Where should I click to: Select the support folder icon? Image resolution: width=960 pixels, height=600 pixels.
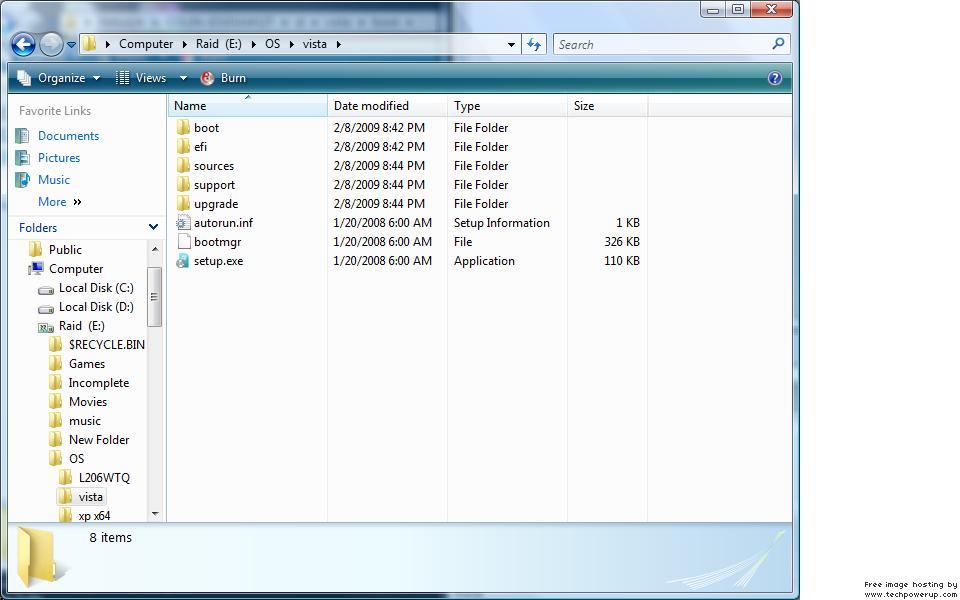[184, 184]
